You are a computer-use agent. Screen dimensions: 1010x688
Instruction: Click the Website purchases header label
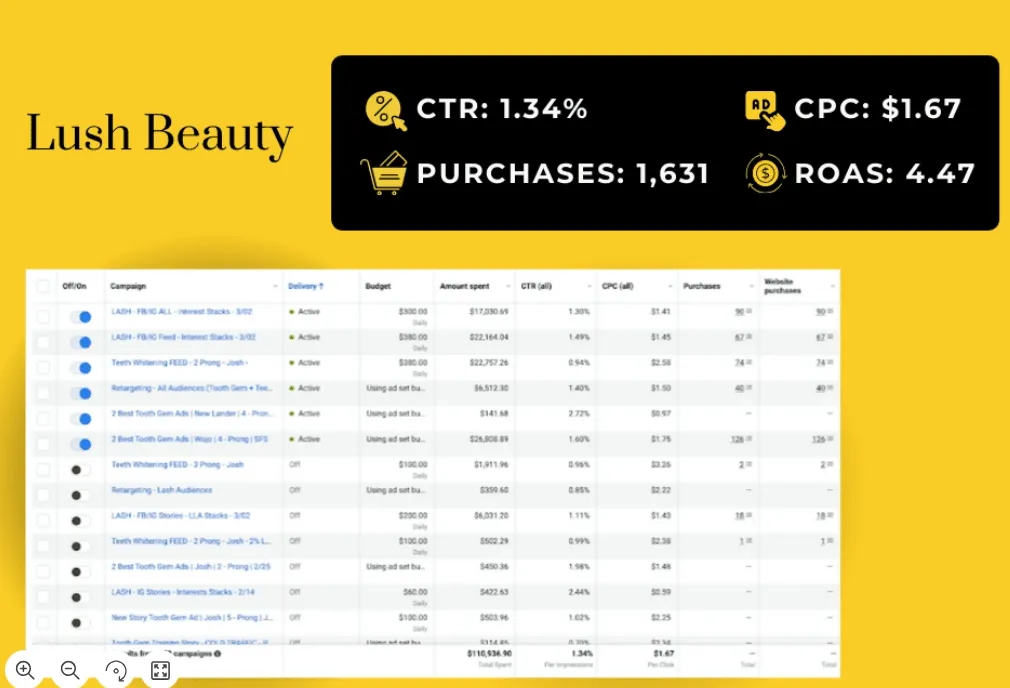783,286
